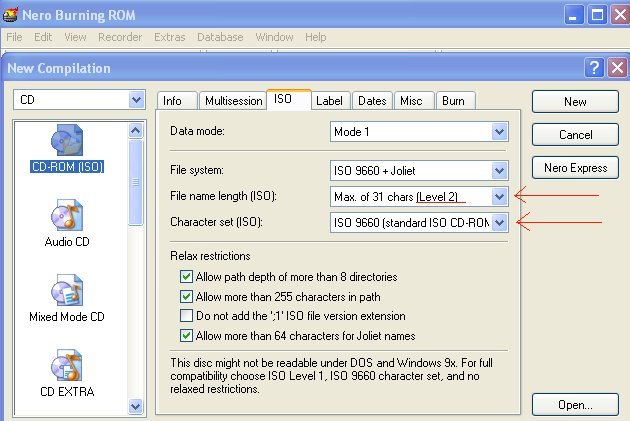Close the New Compilation dialog
Screen dimensions: 630x421
pos(618,67)
